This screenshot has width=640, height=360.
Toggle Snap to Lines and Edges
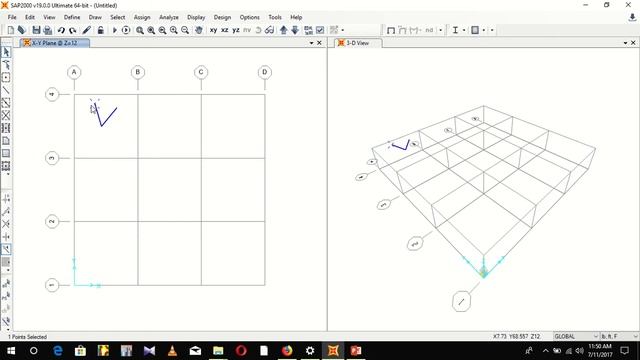pyautogui.click(x=6, y=211)
